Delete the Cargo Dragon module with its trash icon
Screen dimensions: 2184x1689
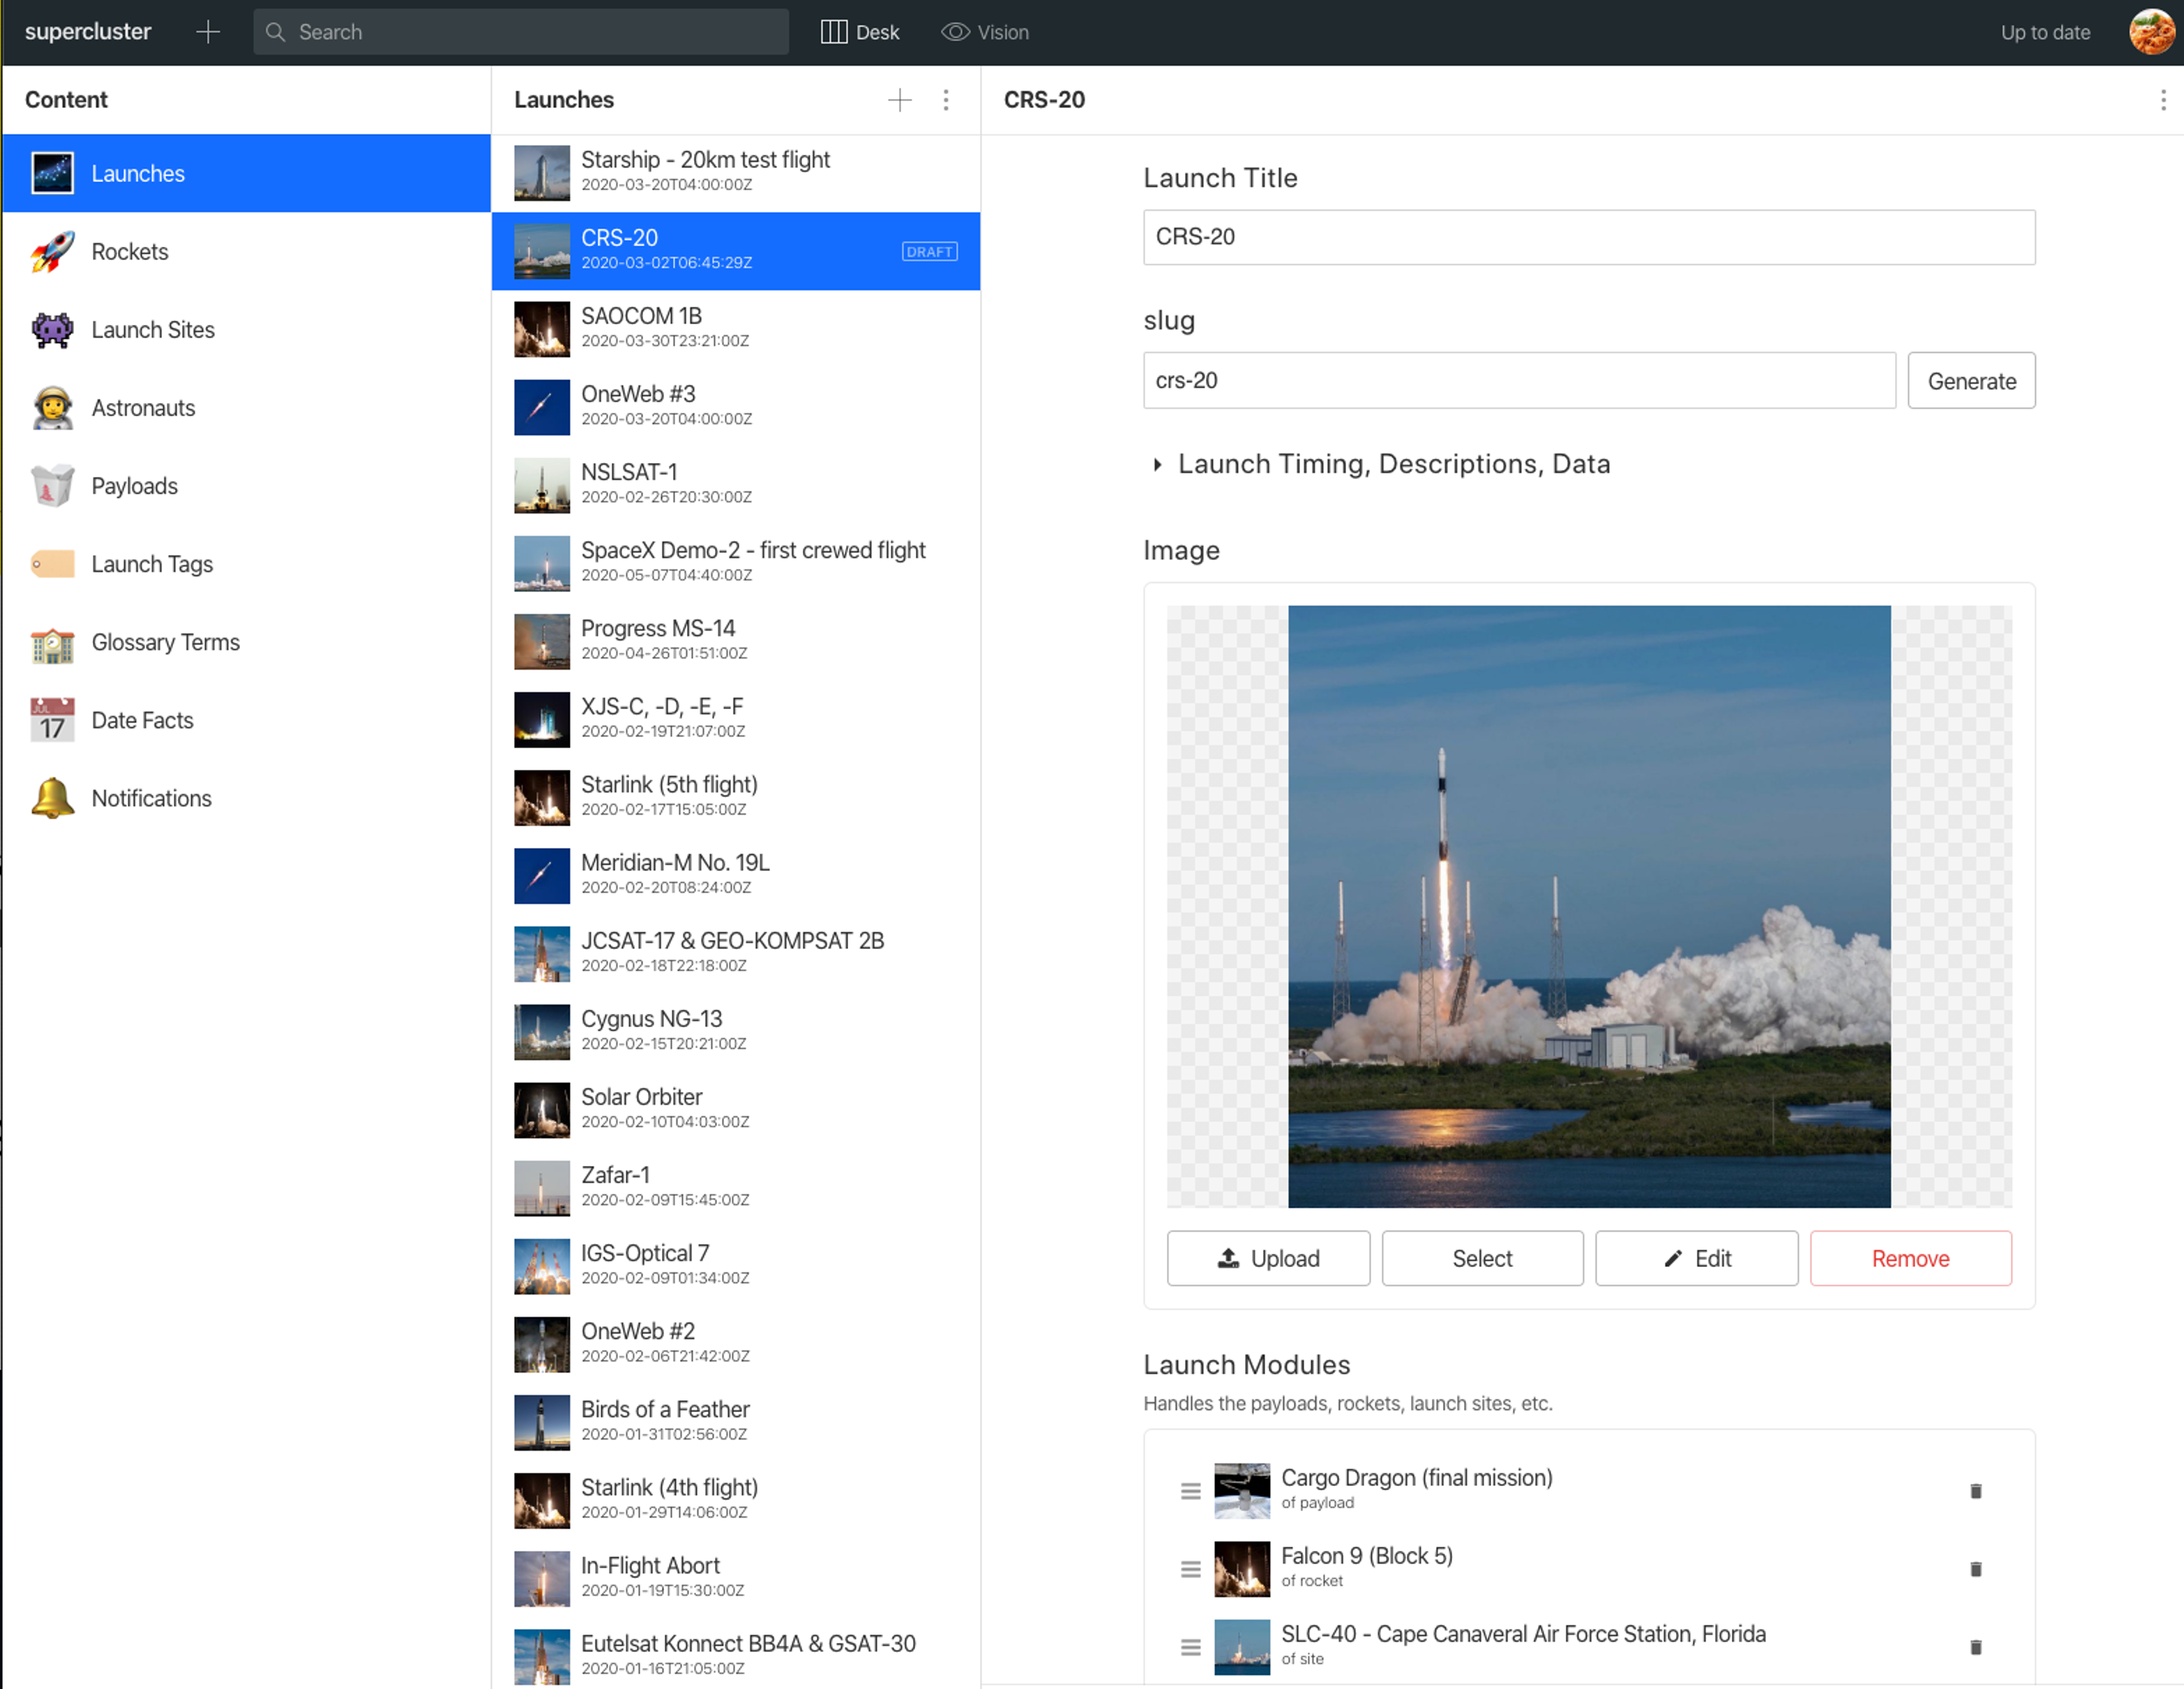click(1975, 1491)
